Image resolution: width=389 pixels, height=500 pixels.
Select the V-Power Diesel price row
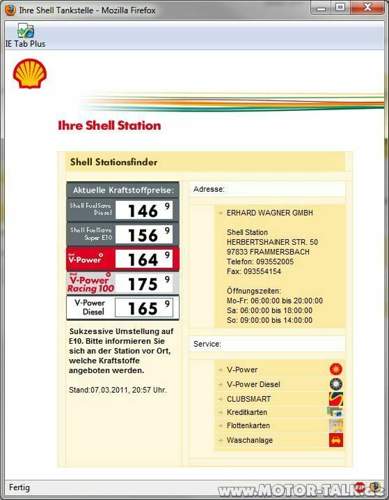coord(123,308)
